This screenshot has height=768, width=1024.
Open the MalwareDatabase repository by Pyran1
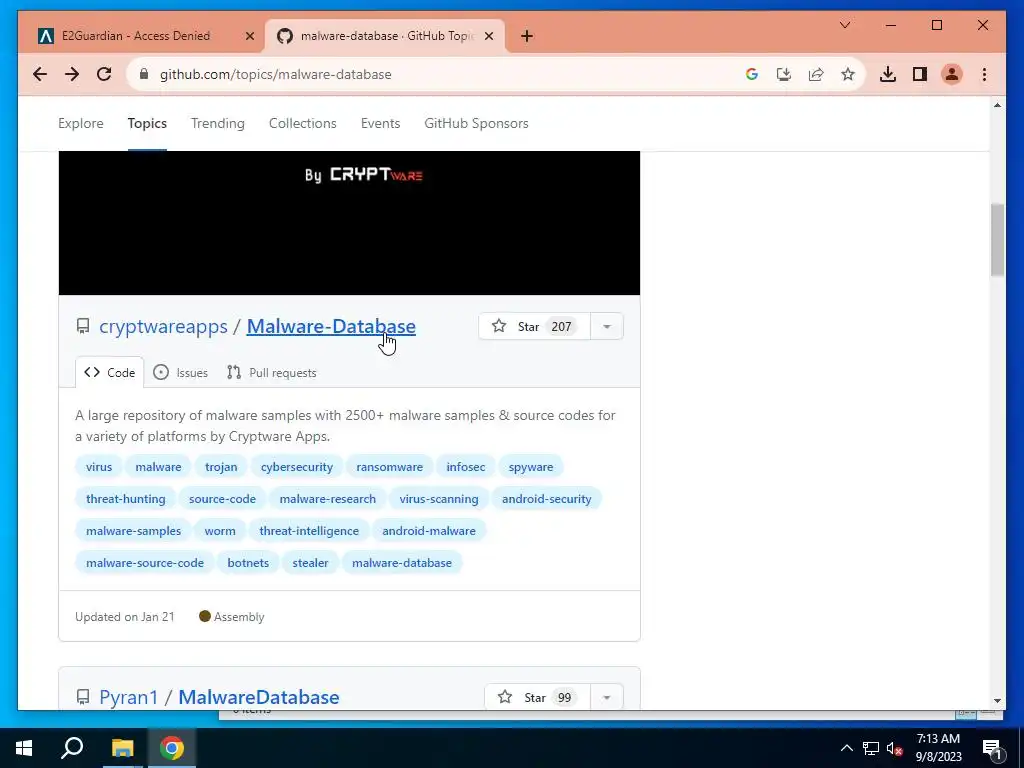pyautogui.click(x=259, y=697)
